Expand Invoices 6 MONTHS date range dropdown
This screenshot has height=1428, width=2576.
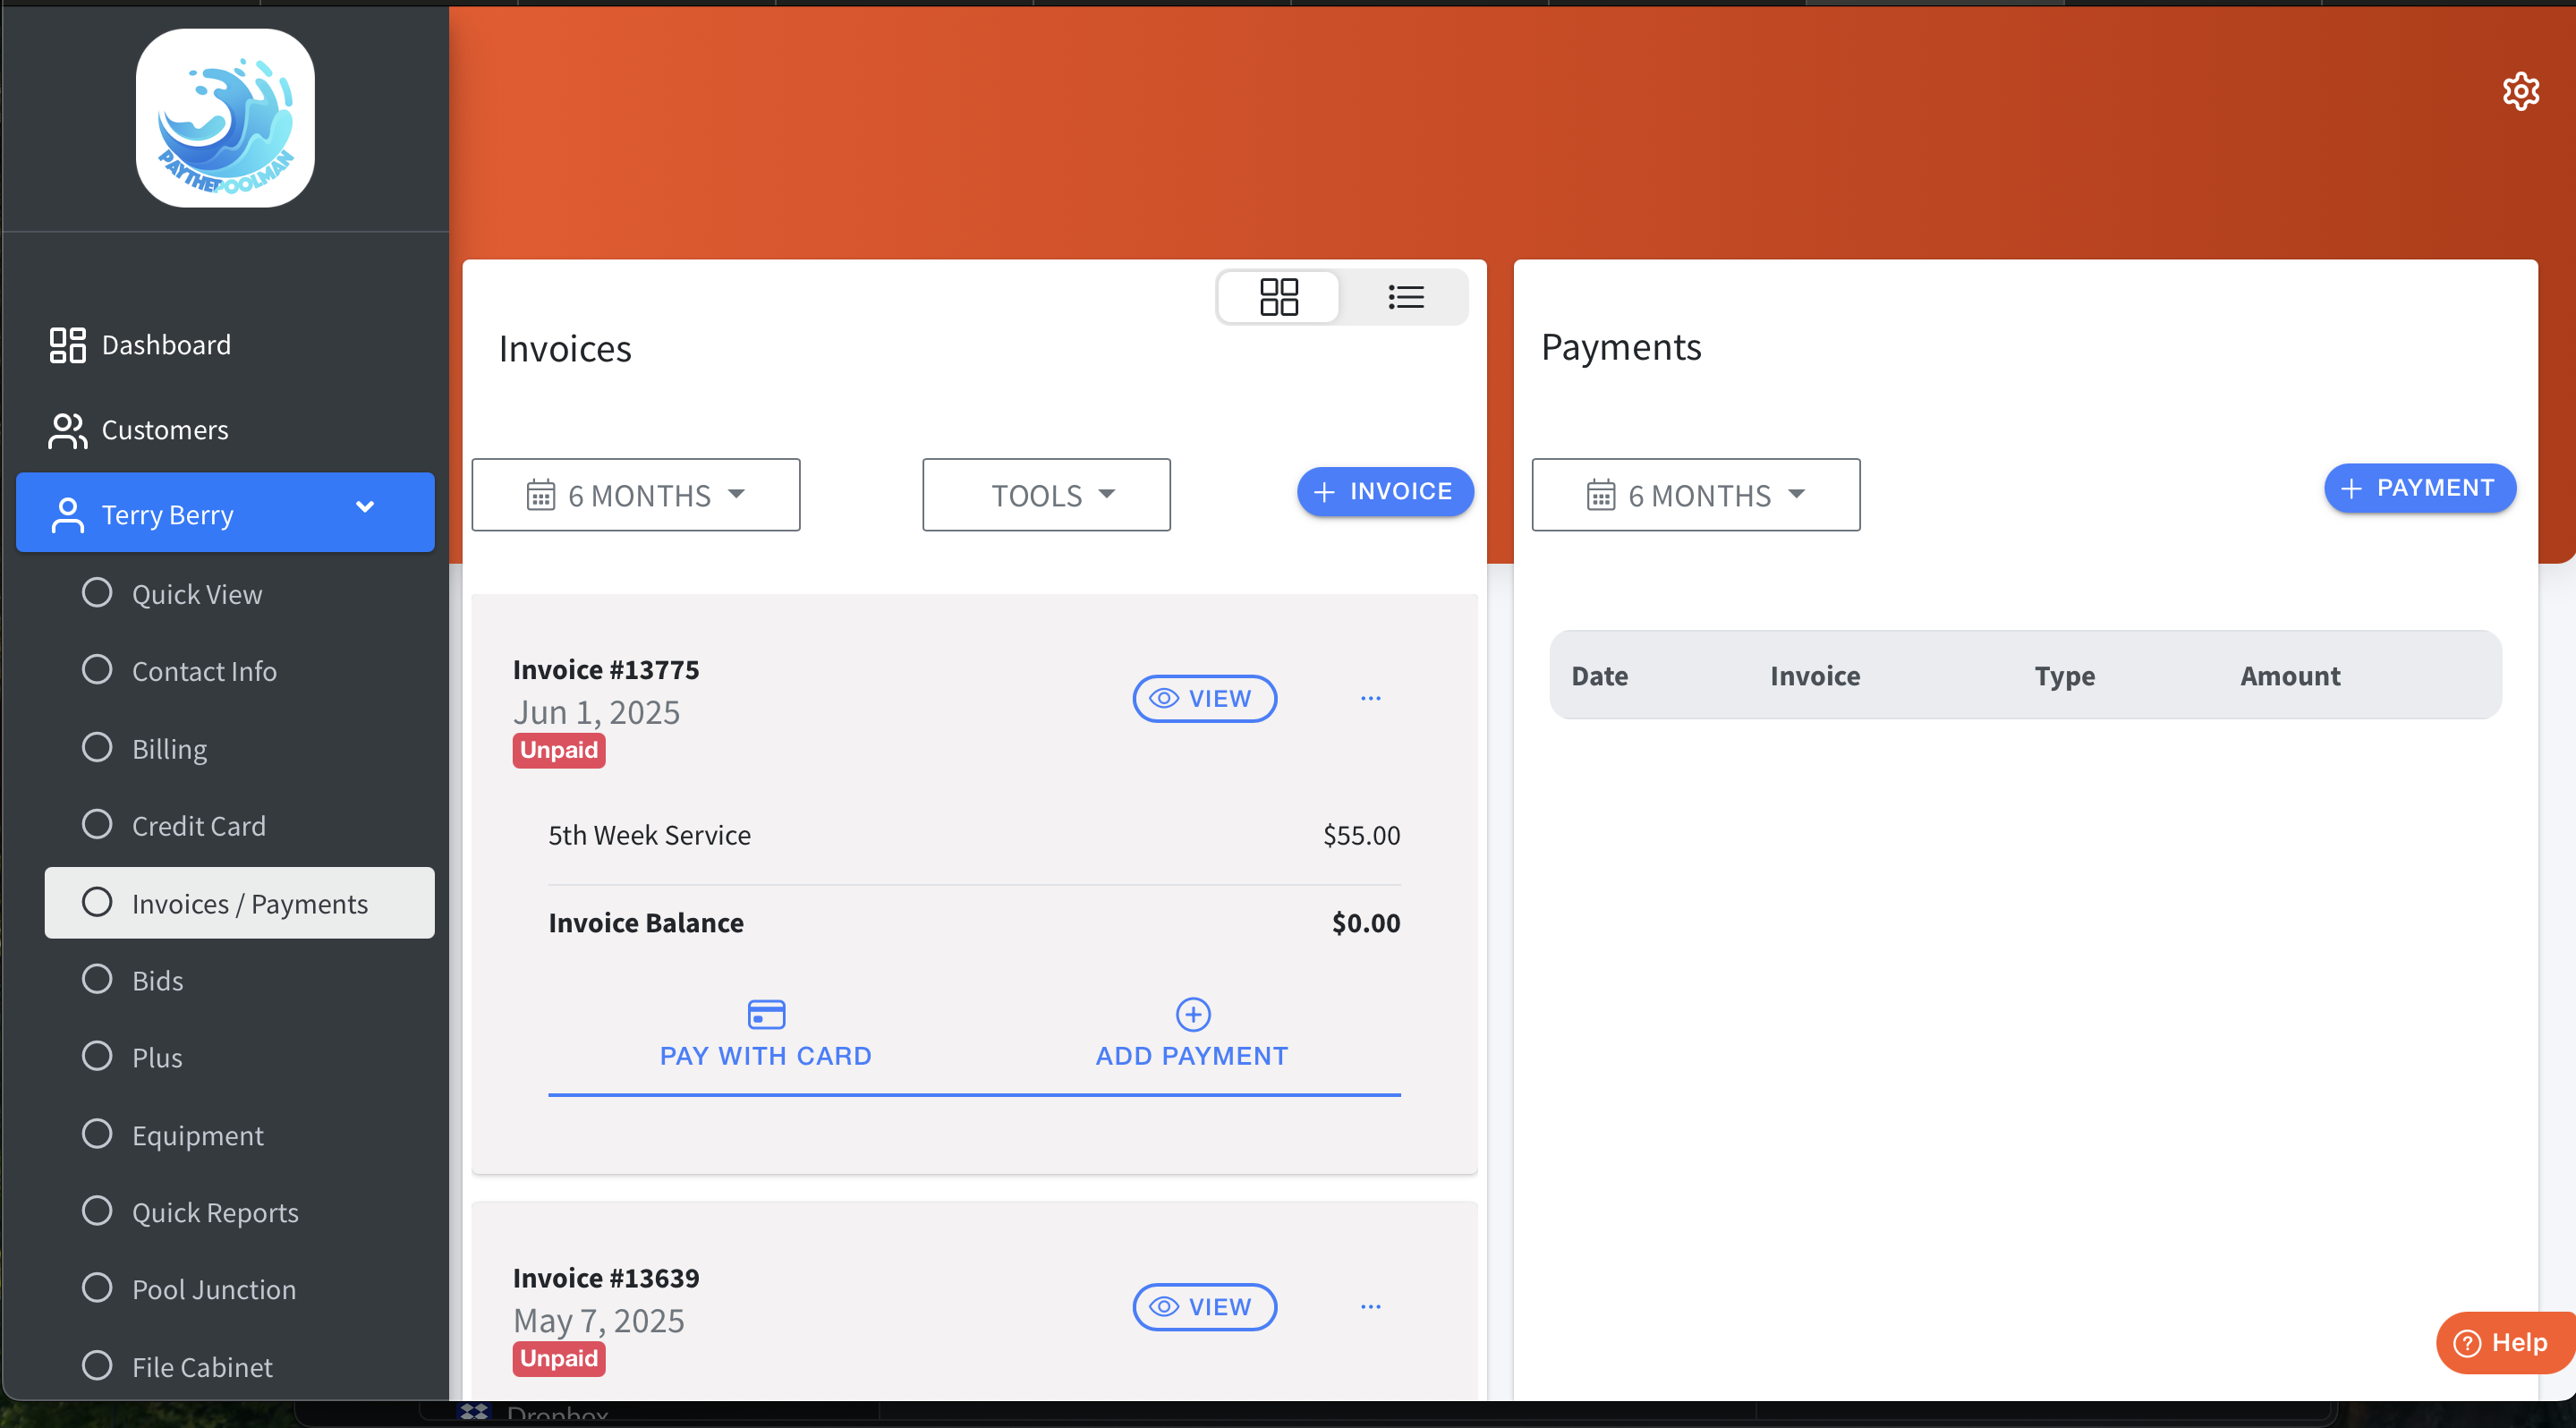point(635,495)
